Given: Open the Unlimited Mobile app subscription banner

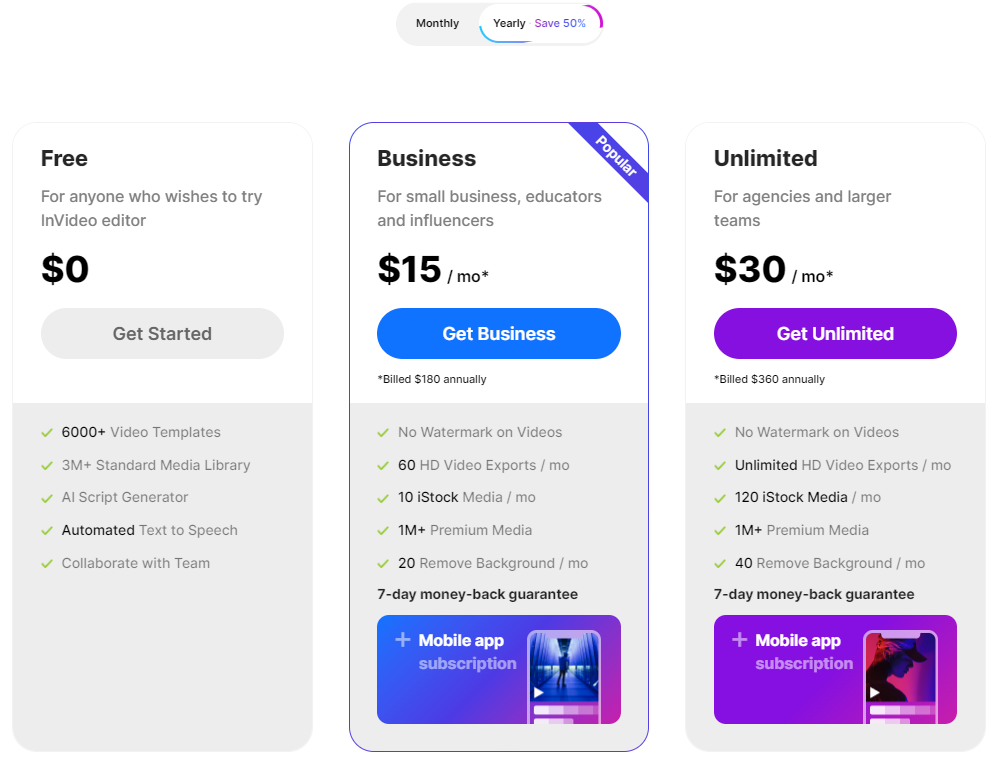Looking at the screenshot, I should click(834, 669).
